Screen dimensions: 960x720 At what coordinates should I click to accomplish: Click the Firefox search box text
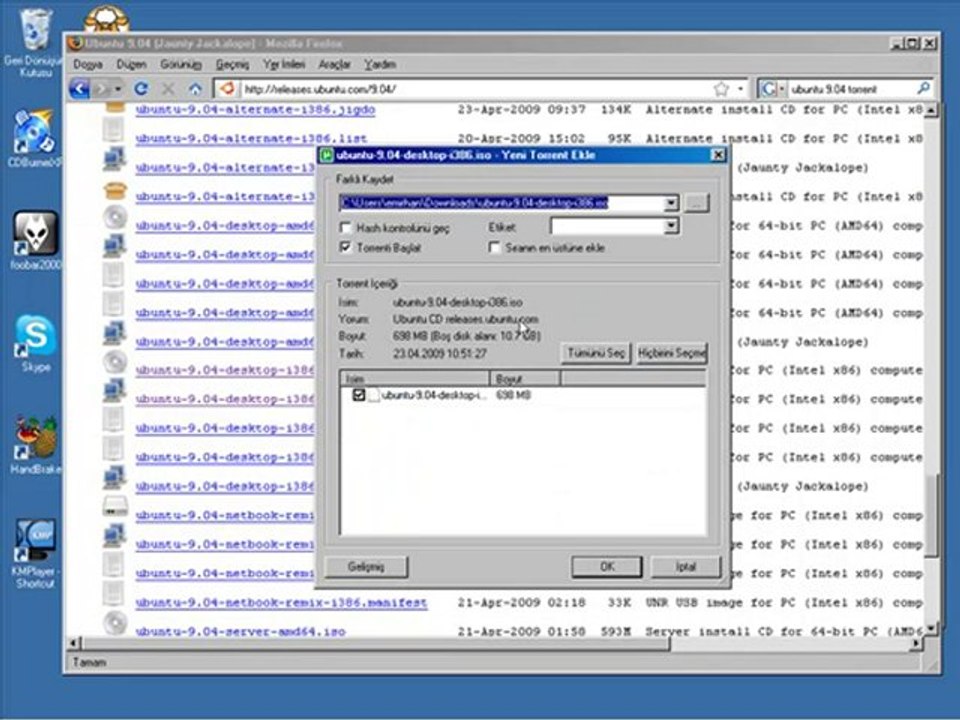[834, 89]
